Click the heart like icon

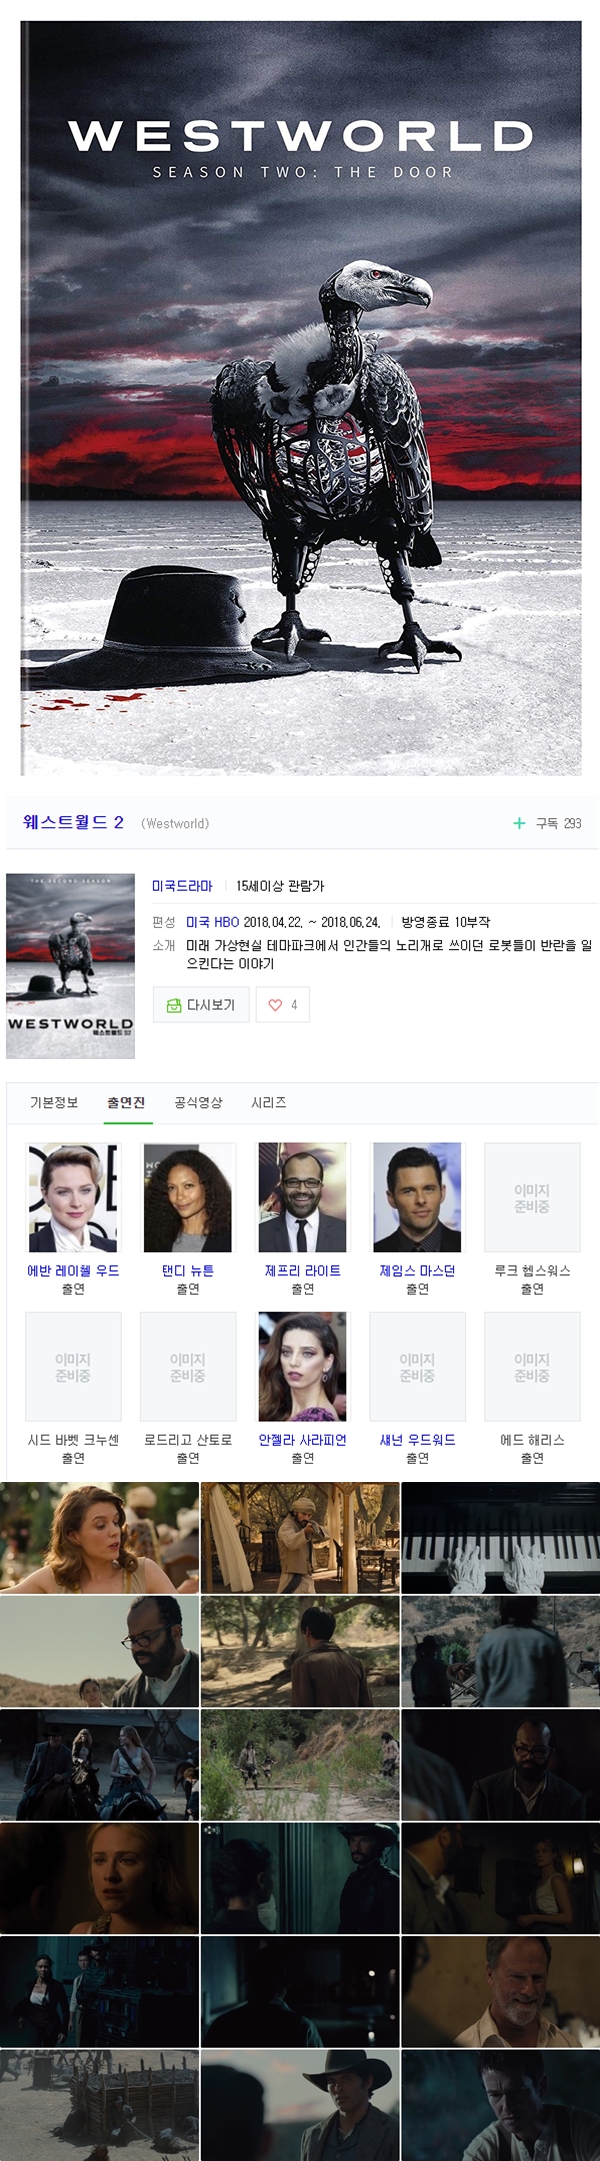tap(275, 1005)
